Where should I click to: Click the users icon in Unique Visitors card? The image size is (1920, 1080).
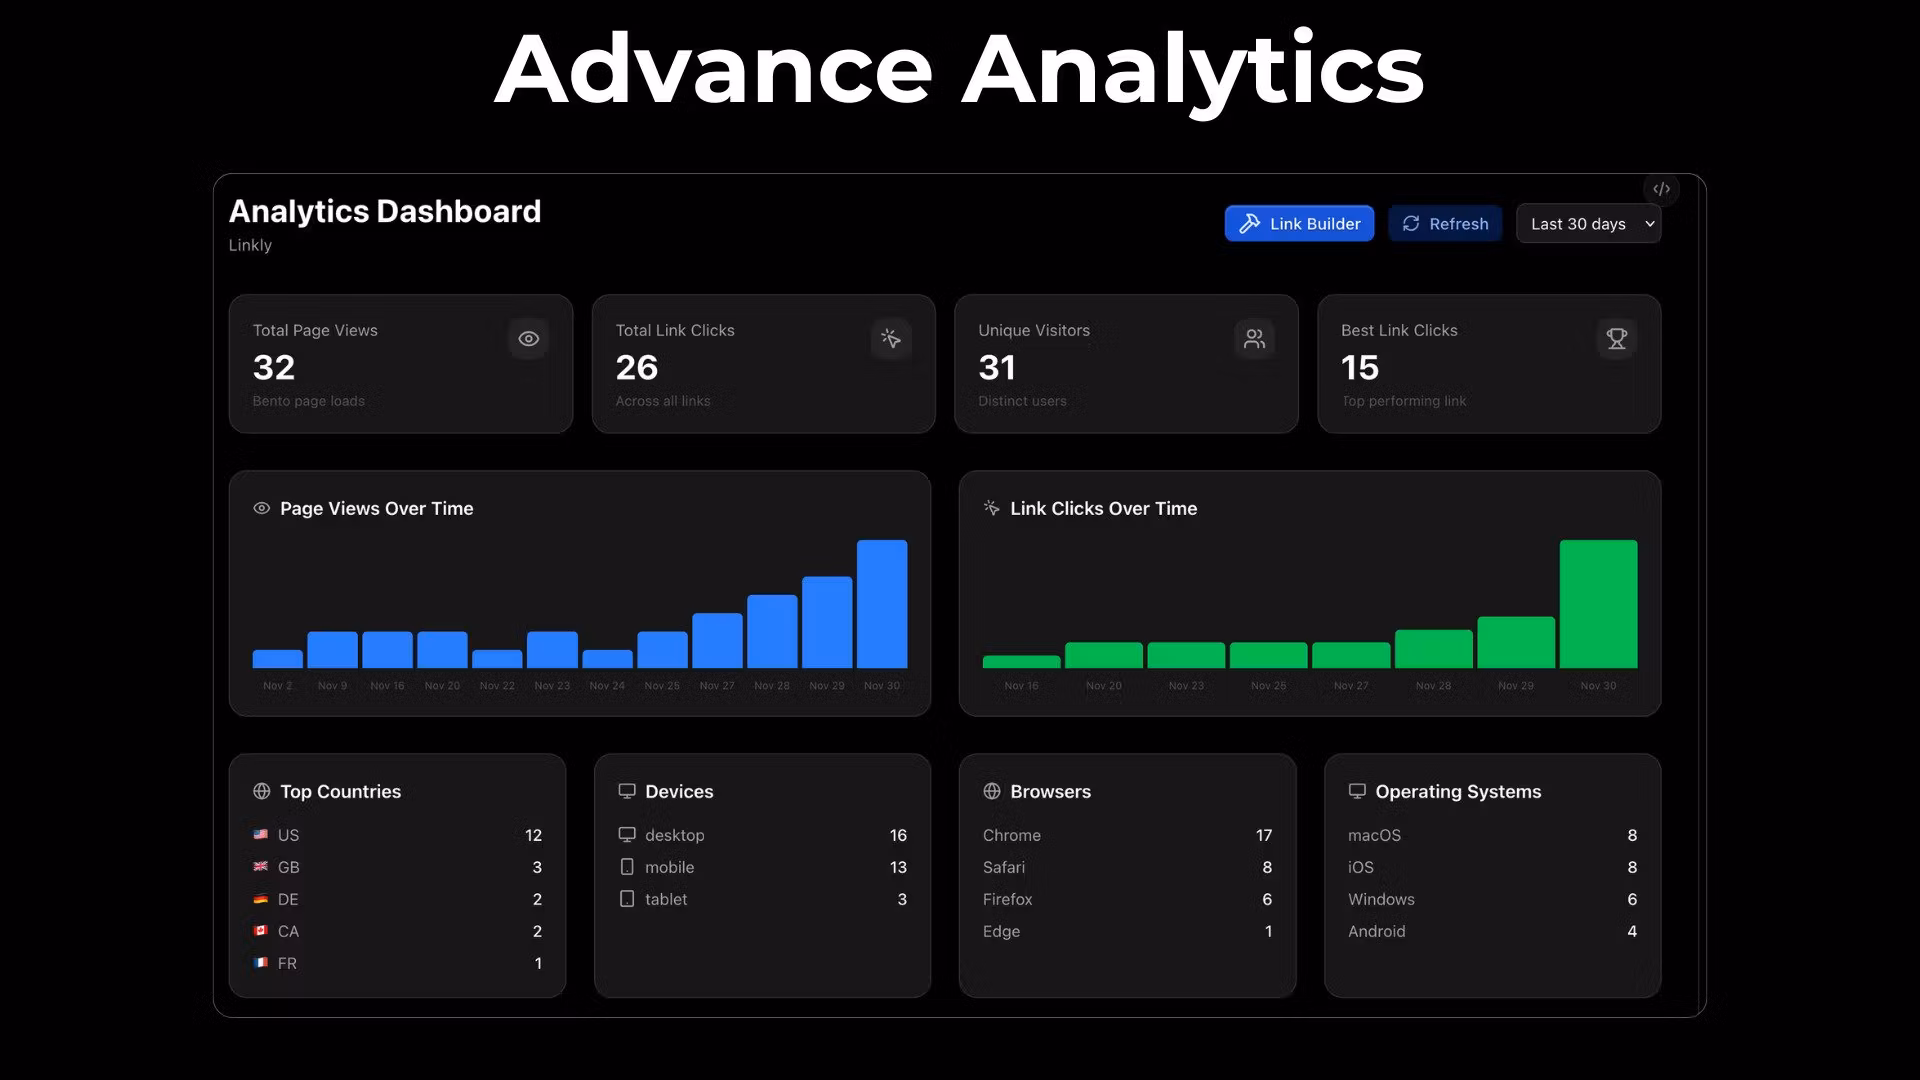[1254, 339]
